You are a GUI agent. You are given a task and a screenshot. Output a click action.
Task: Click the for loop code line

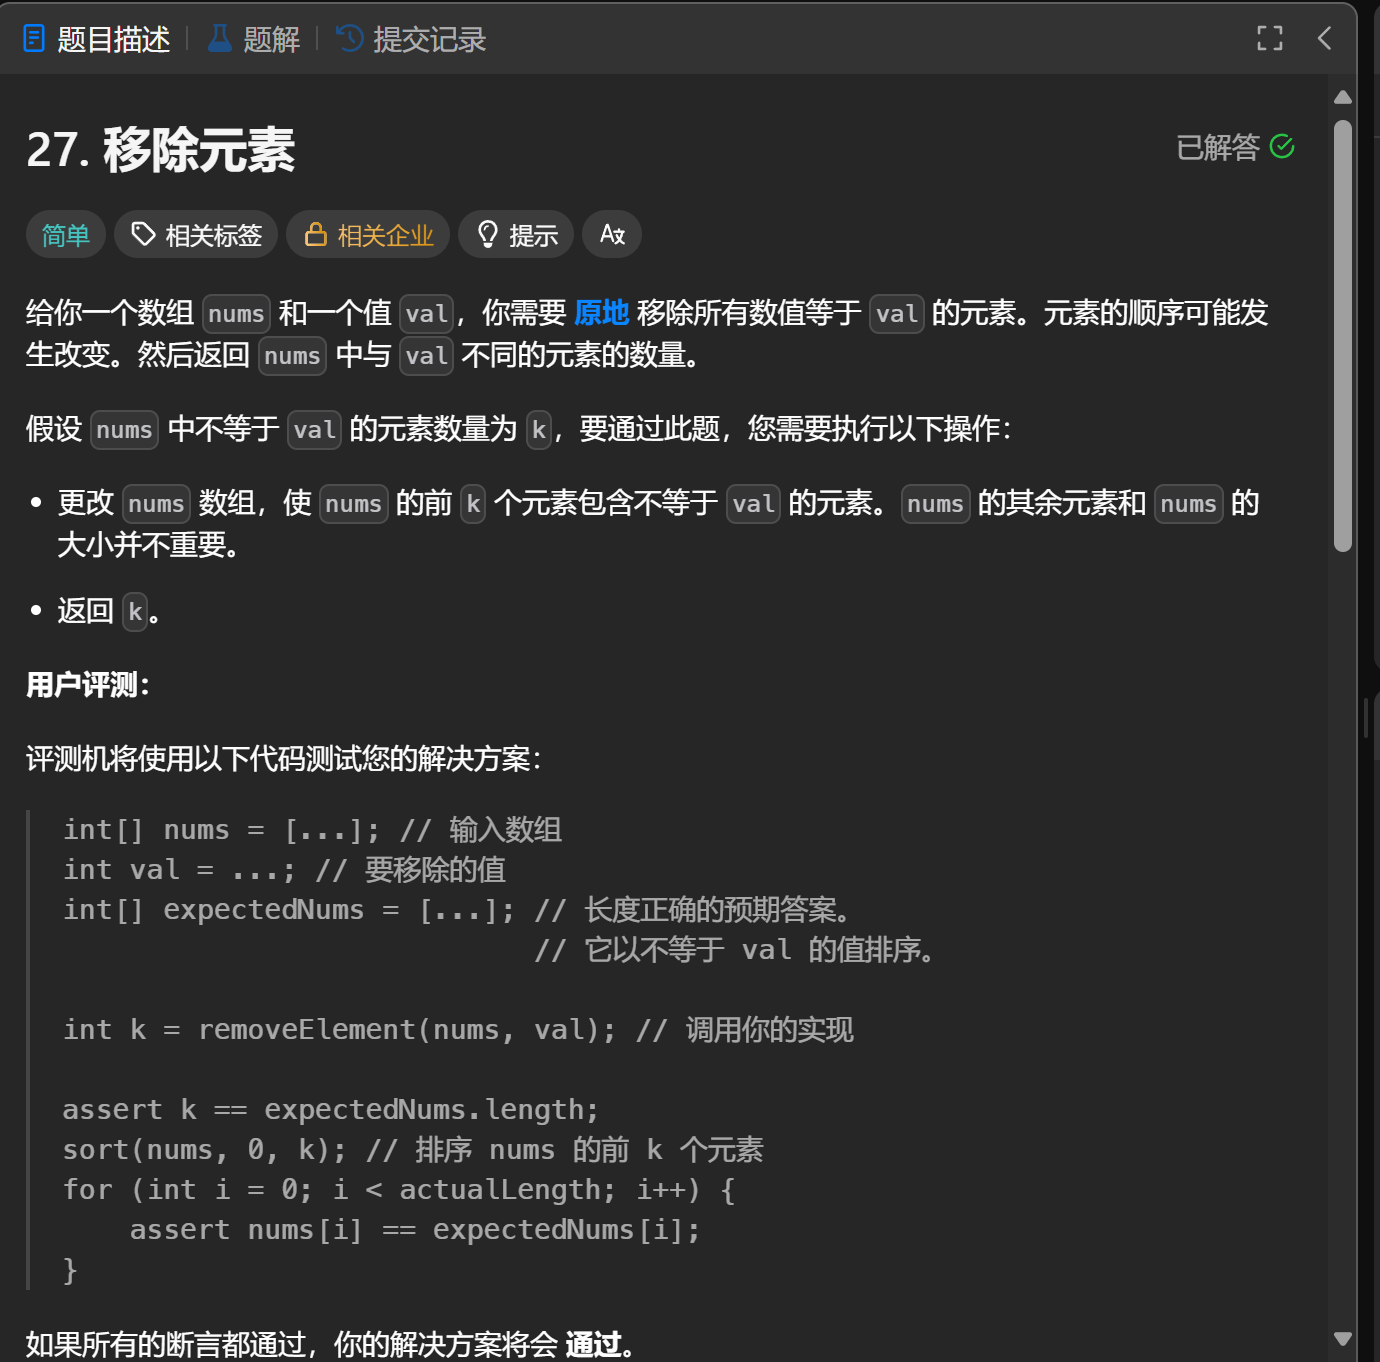399,1190
